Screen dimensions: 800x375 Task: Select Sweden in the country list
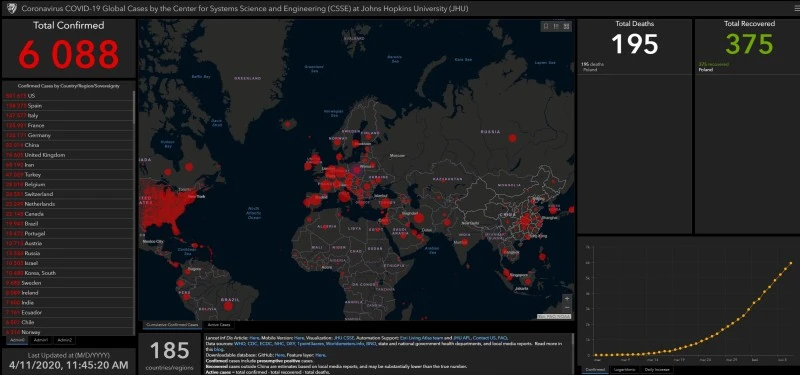(x=68, y=283)
